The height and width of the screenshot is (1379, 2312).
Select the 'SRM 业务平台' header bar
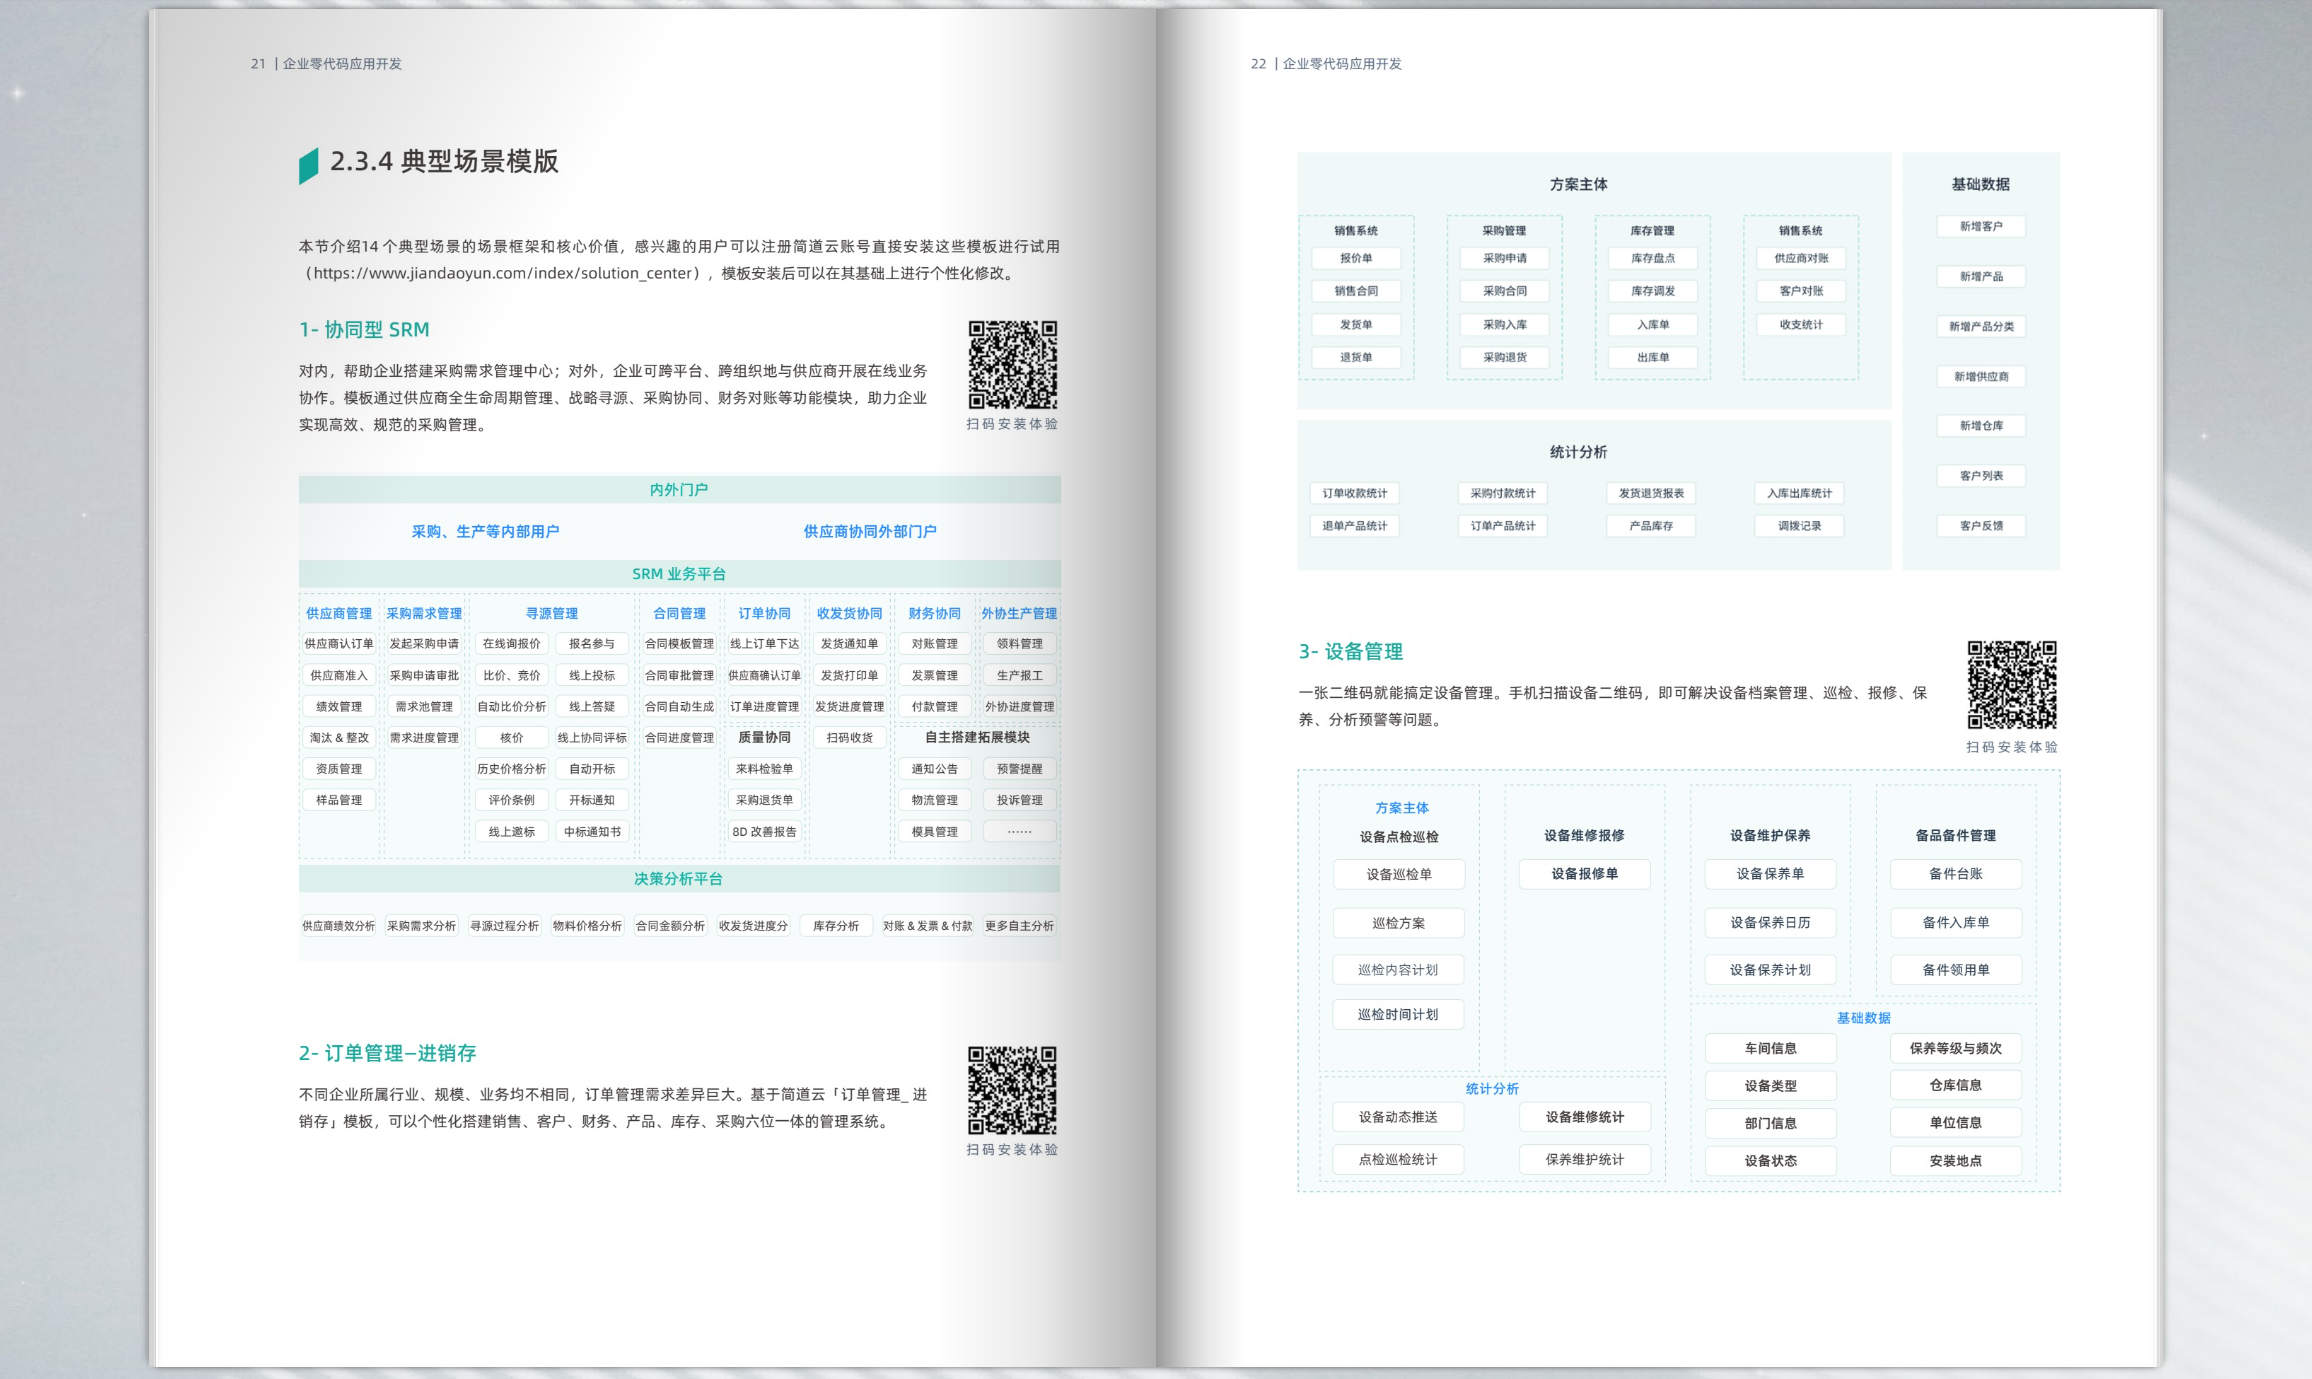click(x=679, y=573)
